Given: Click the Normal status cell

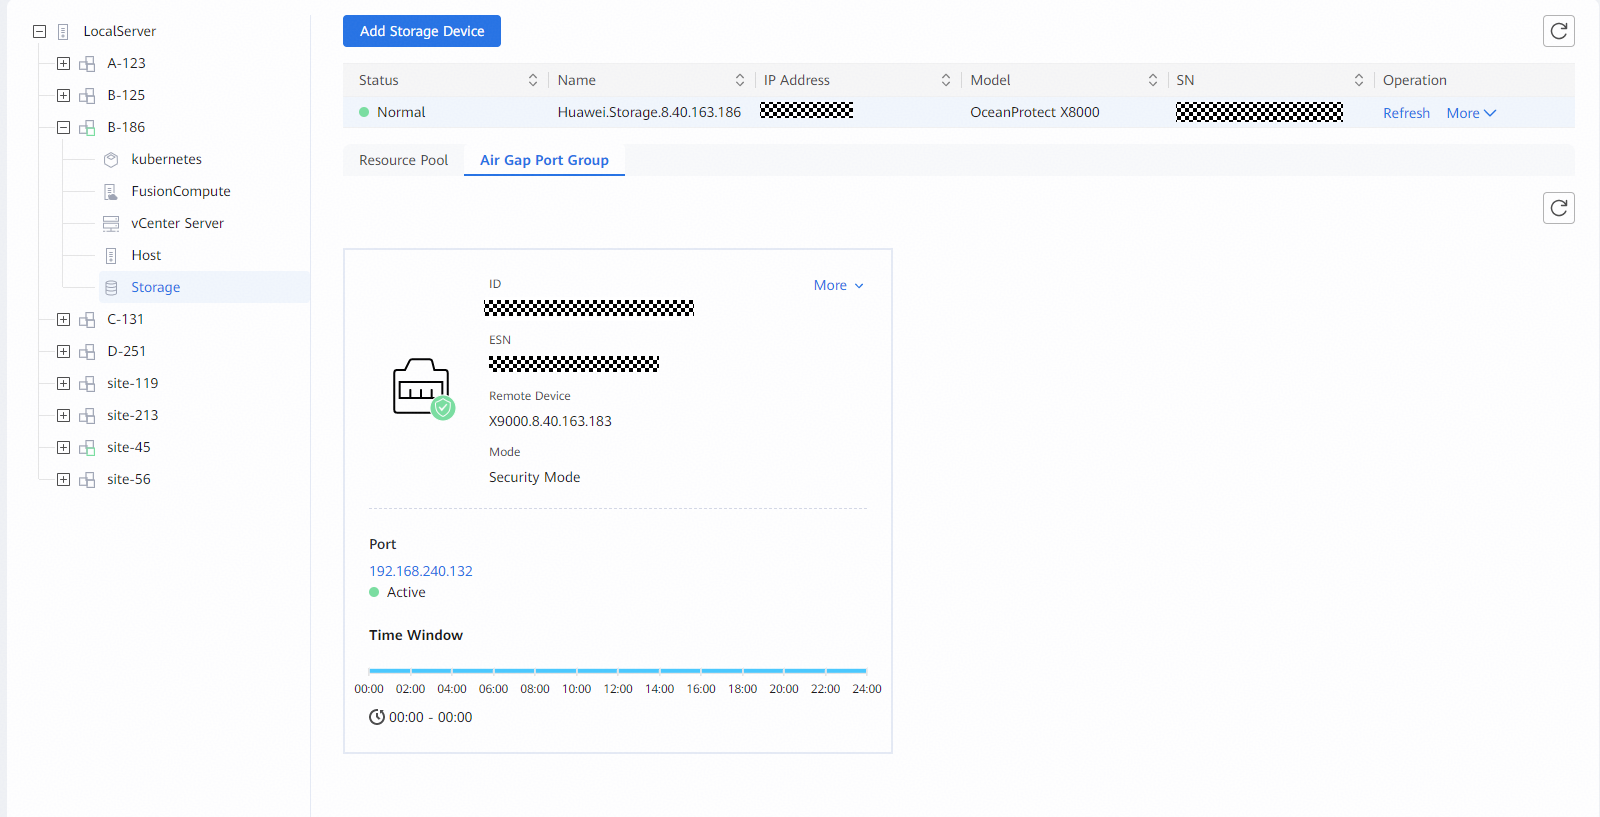Looking at the screenshot, I should tap(401, 112).
